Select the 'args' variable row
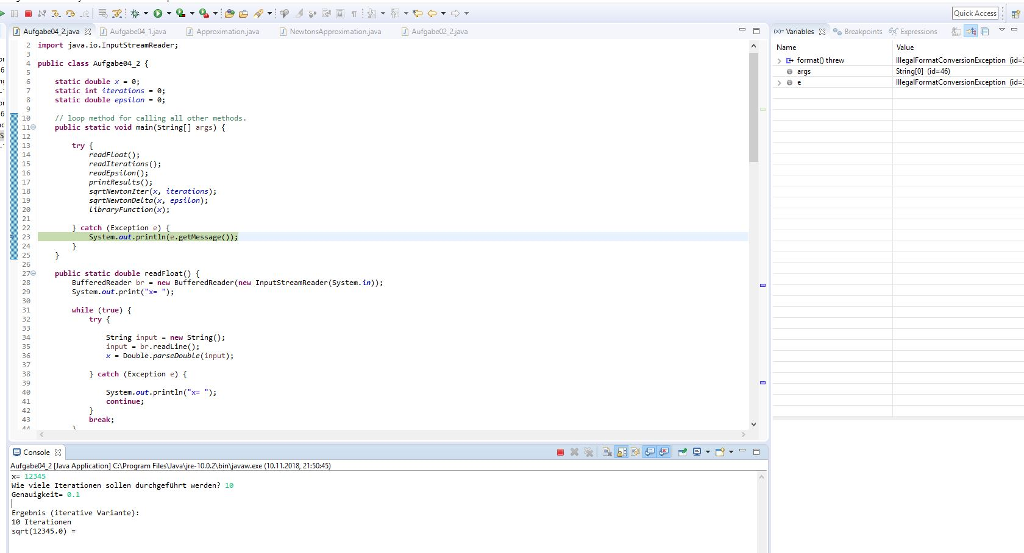Screen dimensions: 1024x553 (899, 72)
